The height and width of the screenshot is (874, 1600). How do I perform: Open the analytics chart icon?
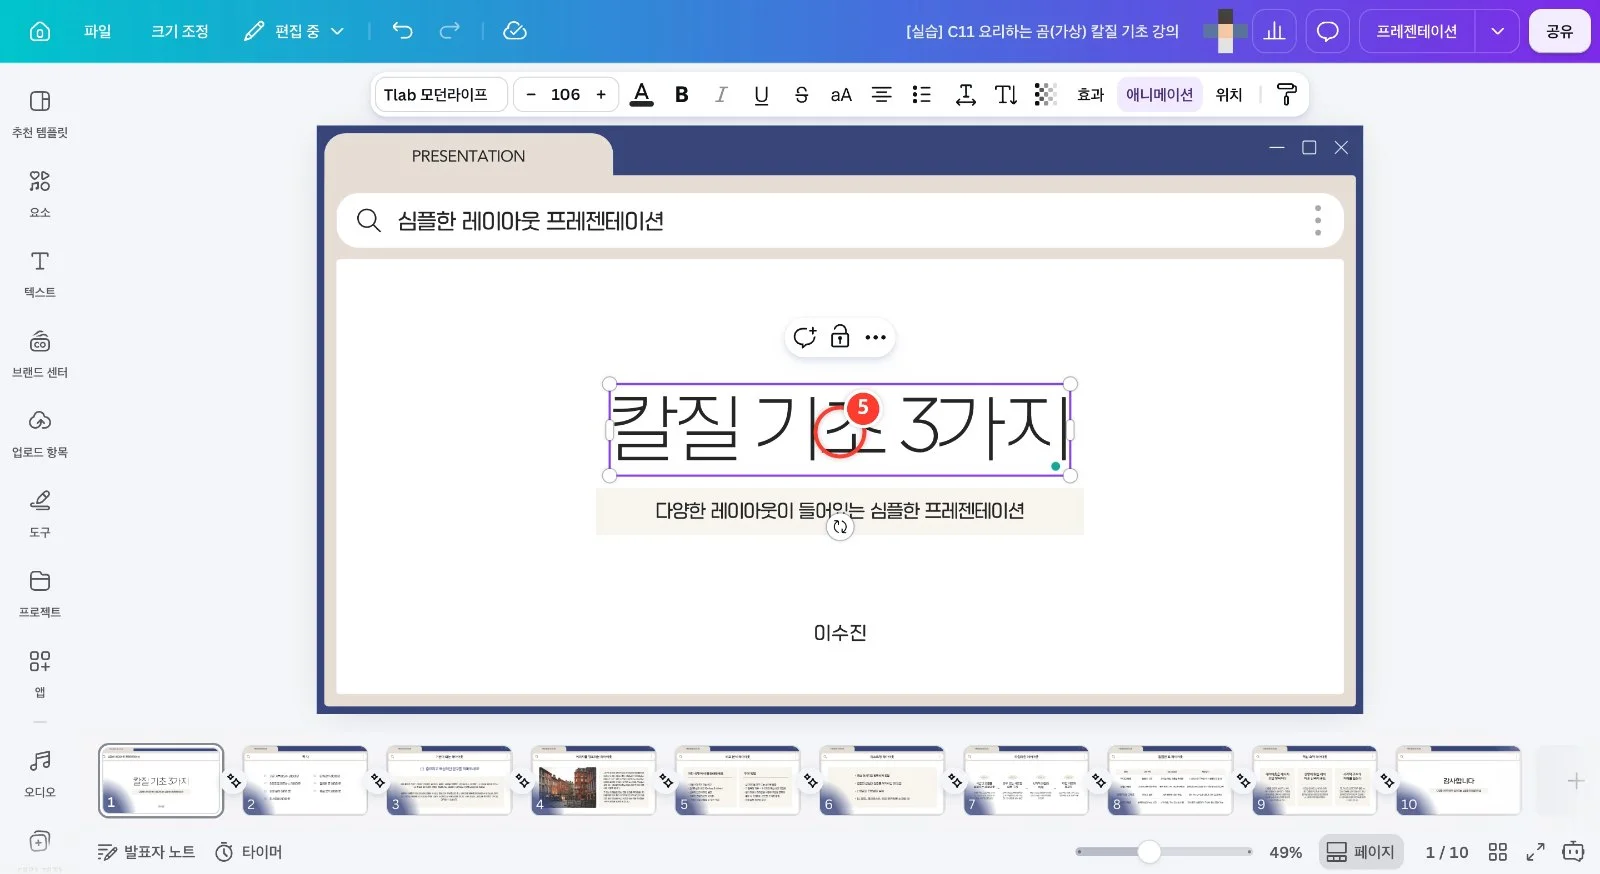(1274, 31)
